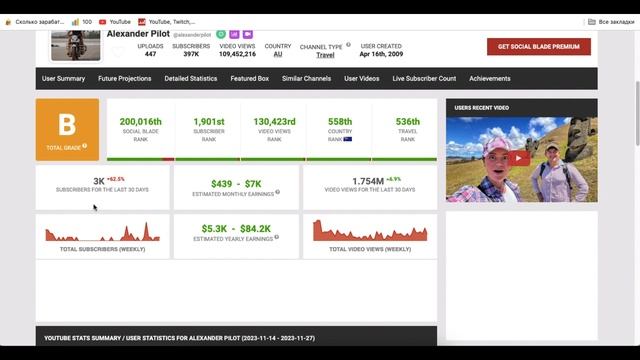Open the Similar Channels tab

[306, 78]
